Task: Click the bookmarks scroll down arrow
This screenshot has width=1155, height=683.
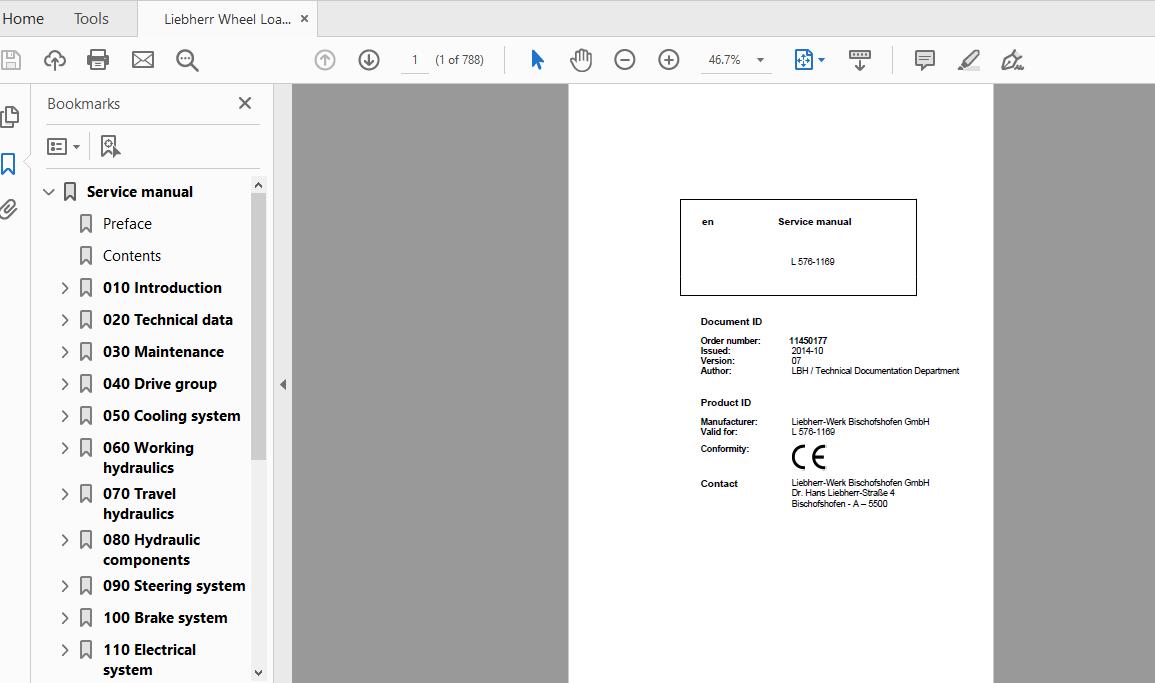Action: pyautogui.click(x=258, y=672)
